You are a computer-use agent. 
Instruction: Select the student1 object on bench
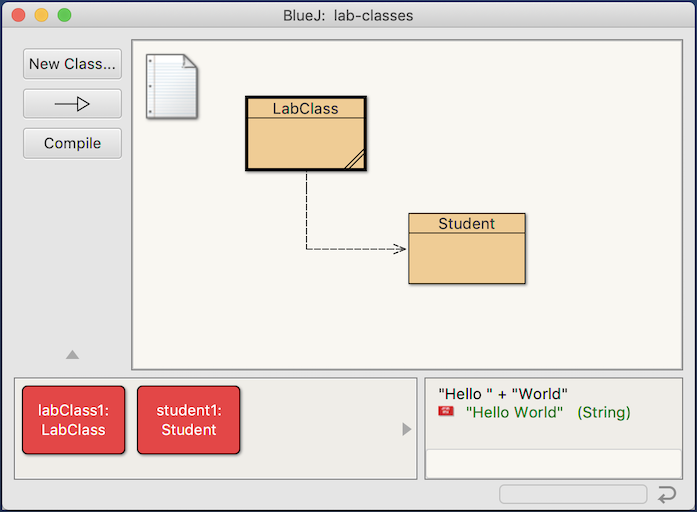pyautogui.click(x=188, y=420)
